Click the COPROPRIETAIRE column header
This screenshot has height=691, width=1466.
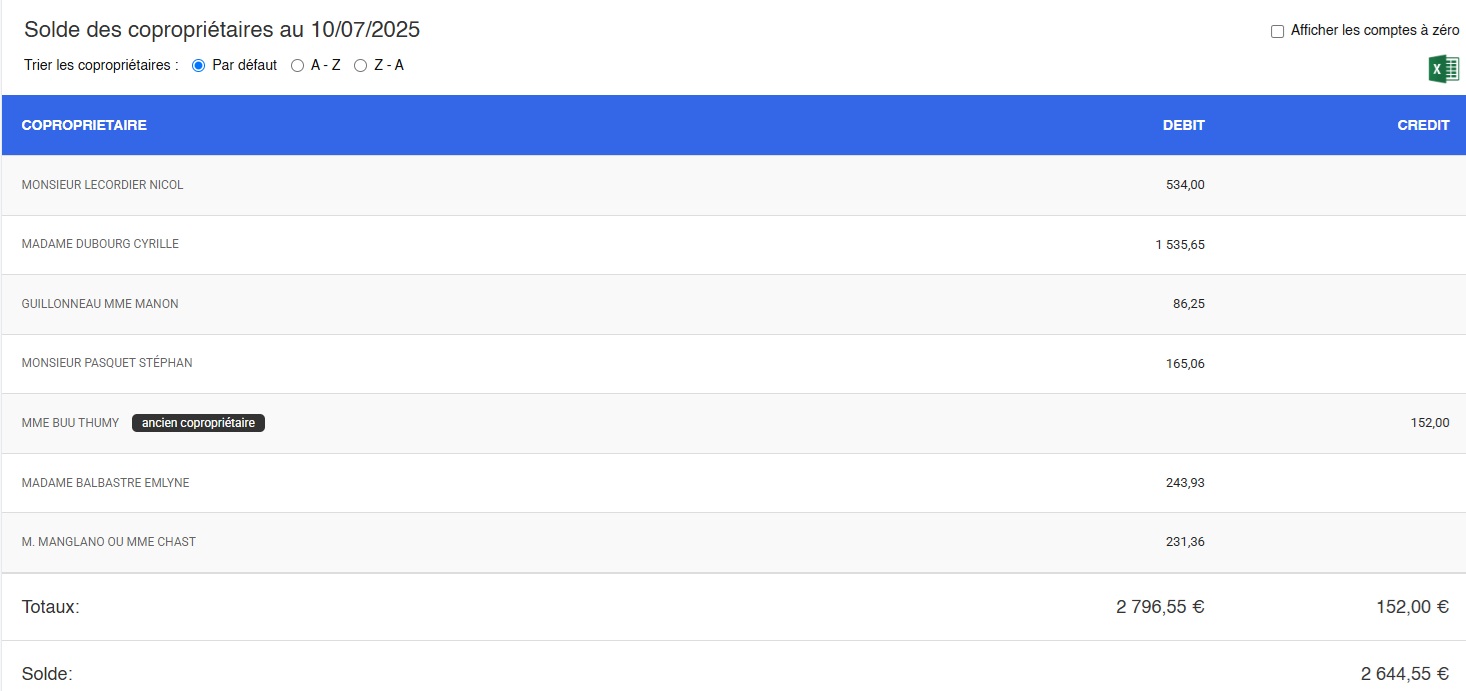coord(84,125)
